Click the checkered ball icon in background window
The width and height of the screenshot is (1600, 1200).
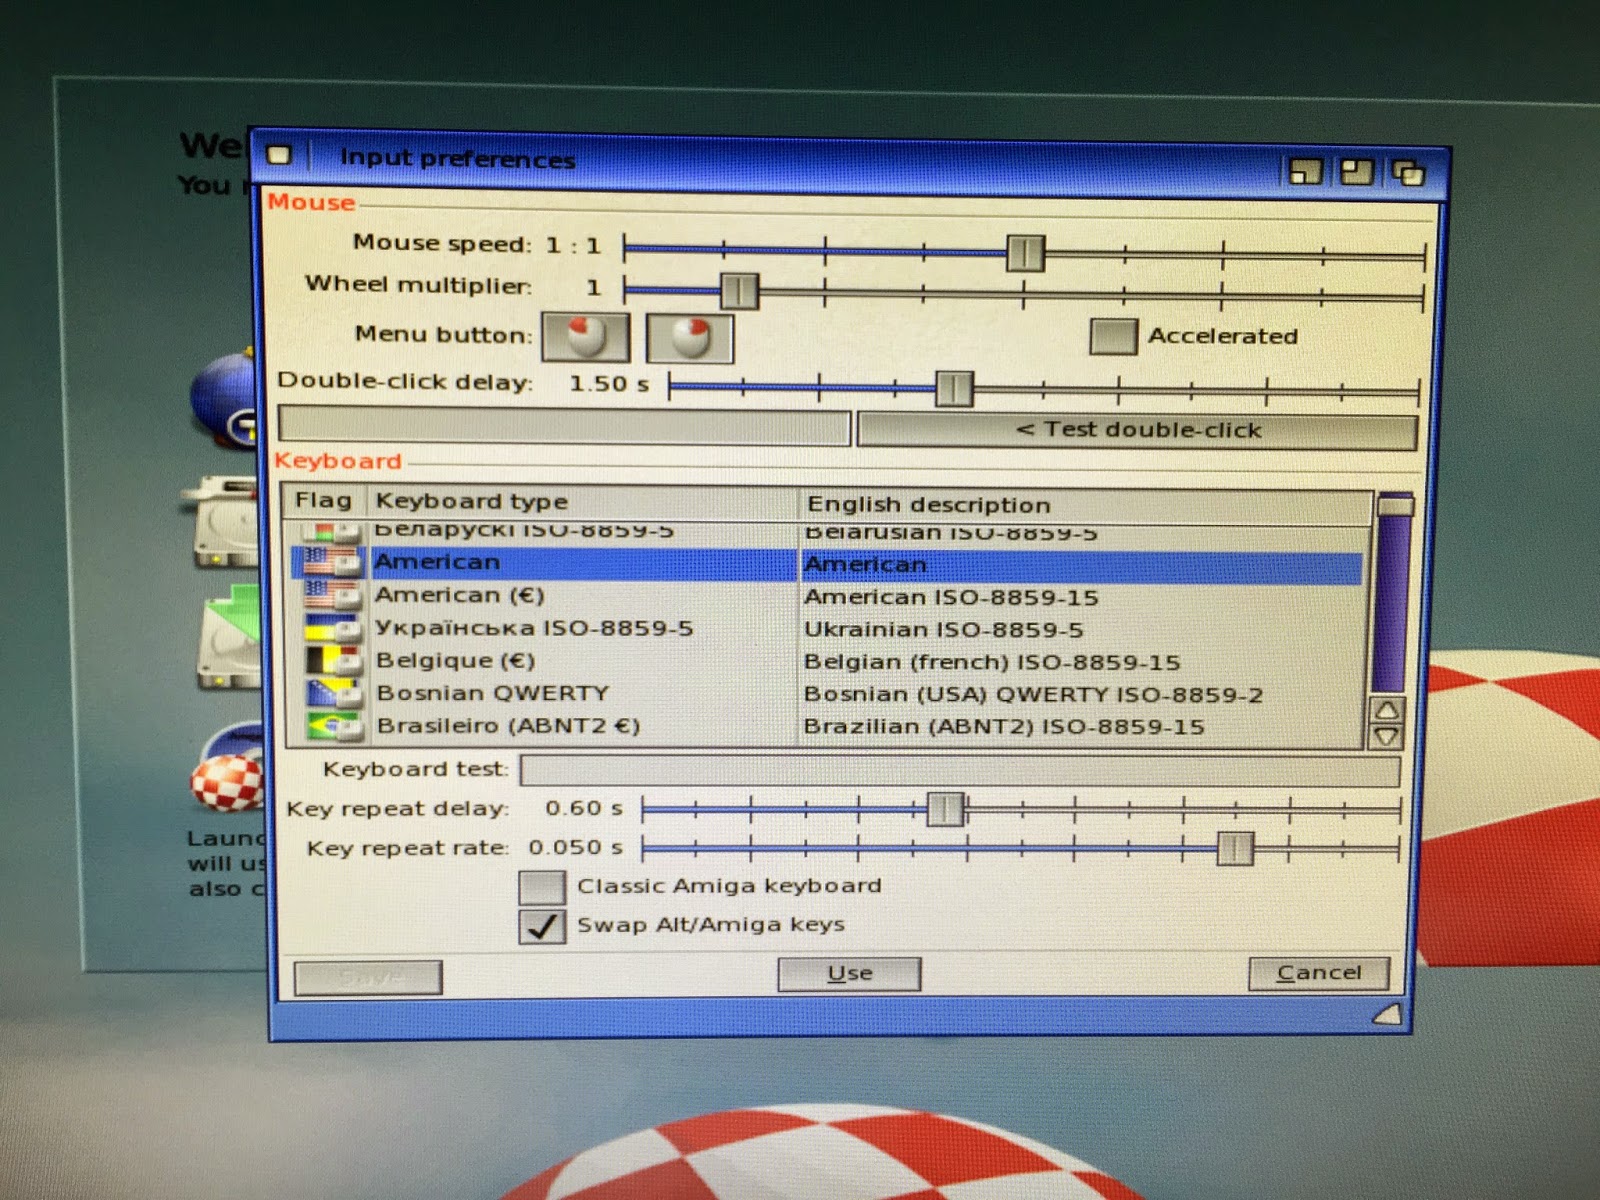pyautogui.click(x=228, y=780)
